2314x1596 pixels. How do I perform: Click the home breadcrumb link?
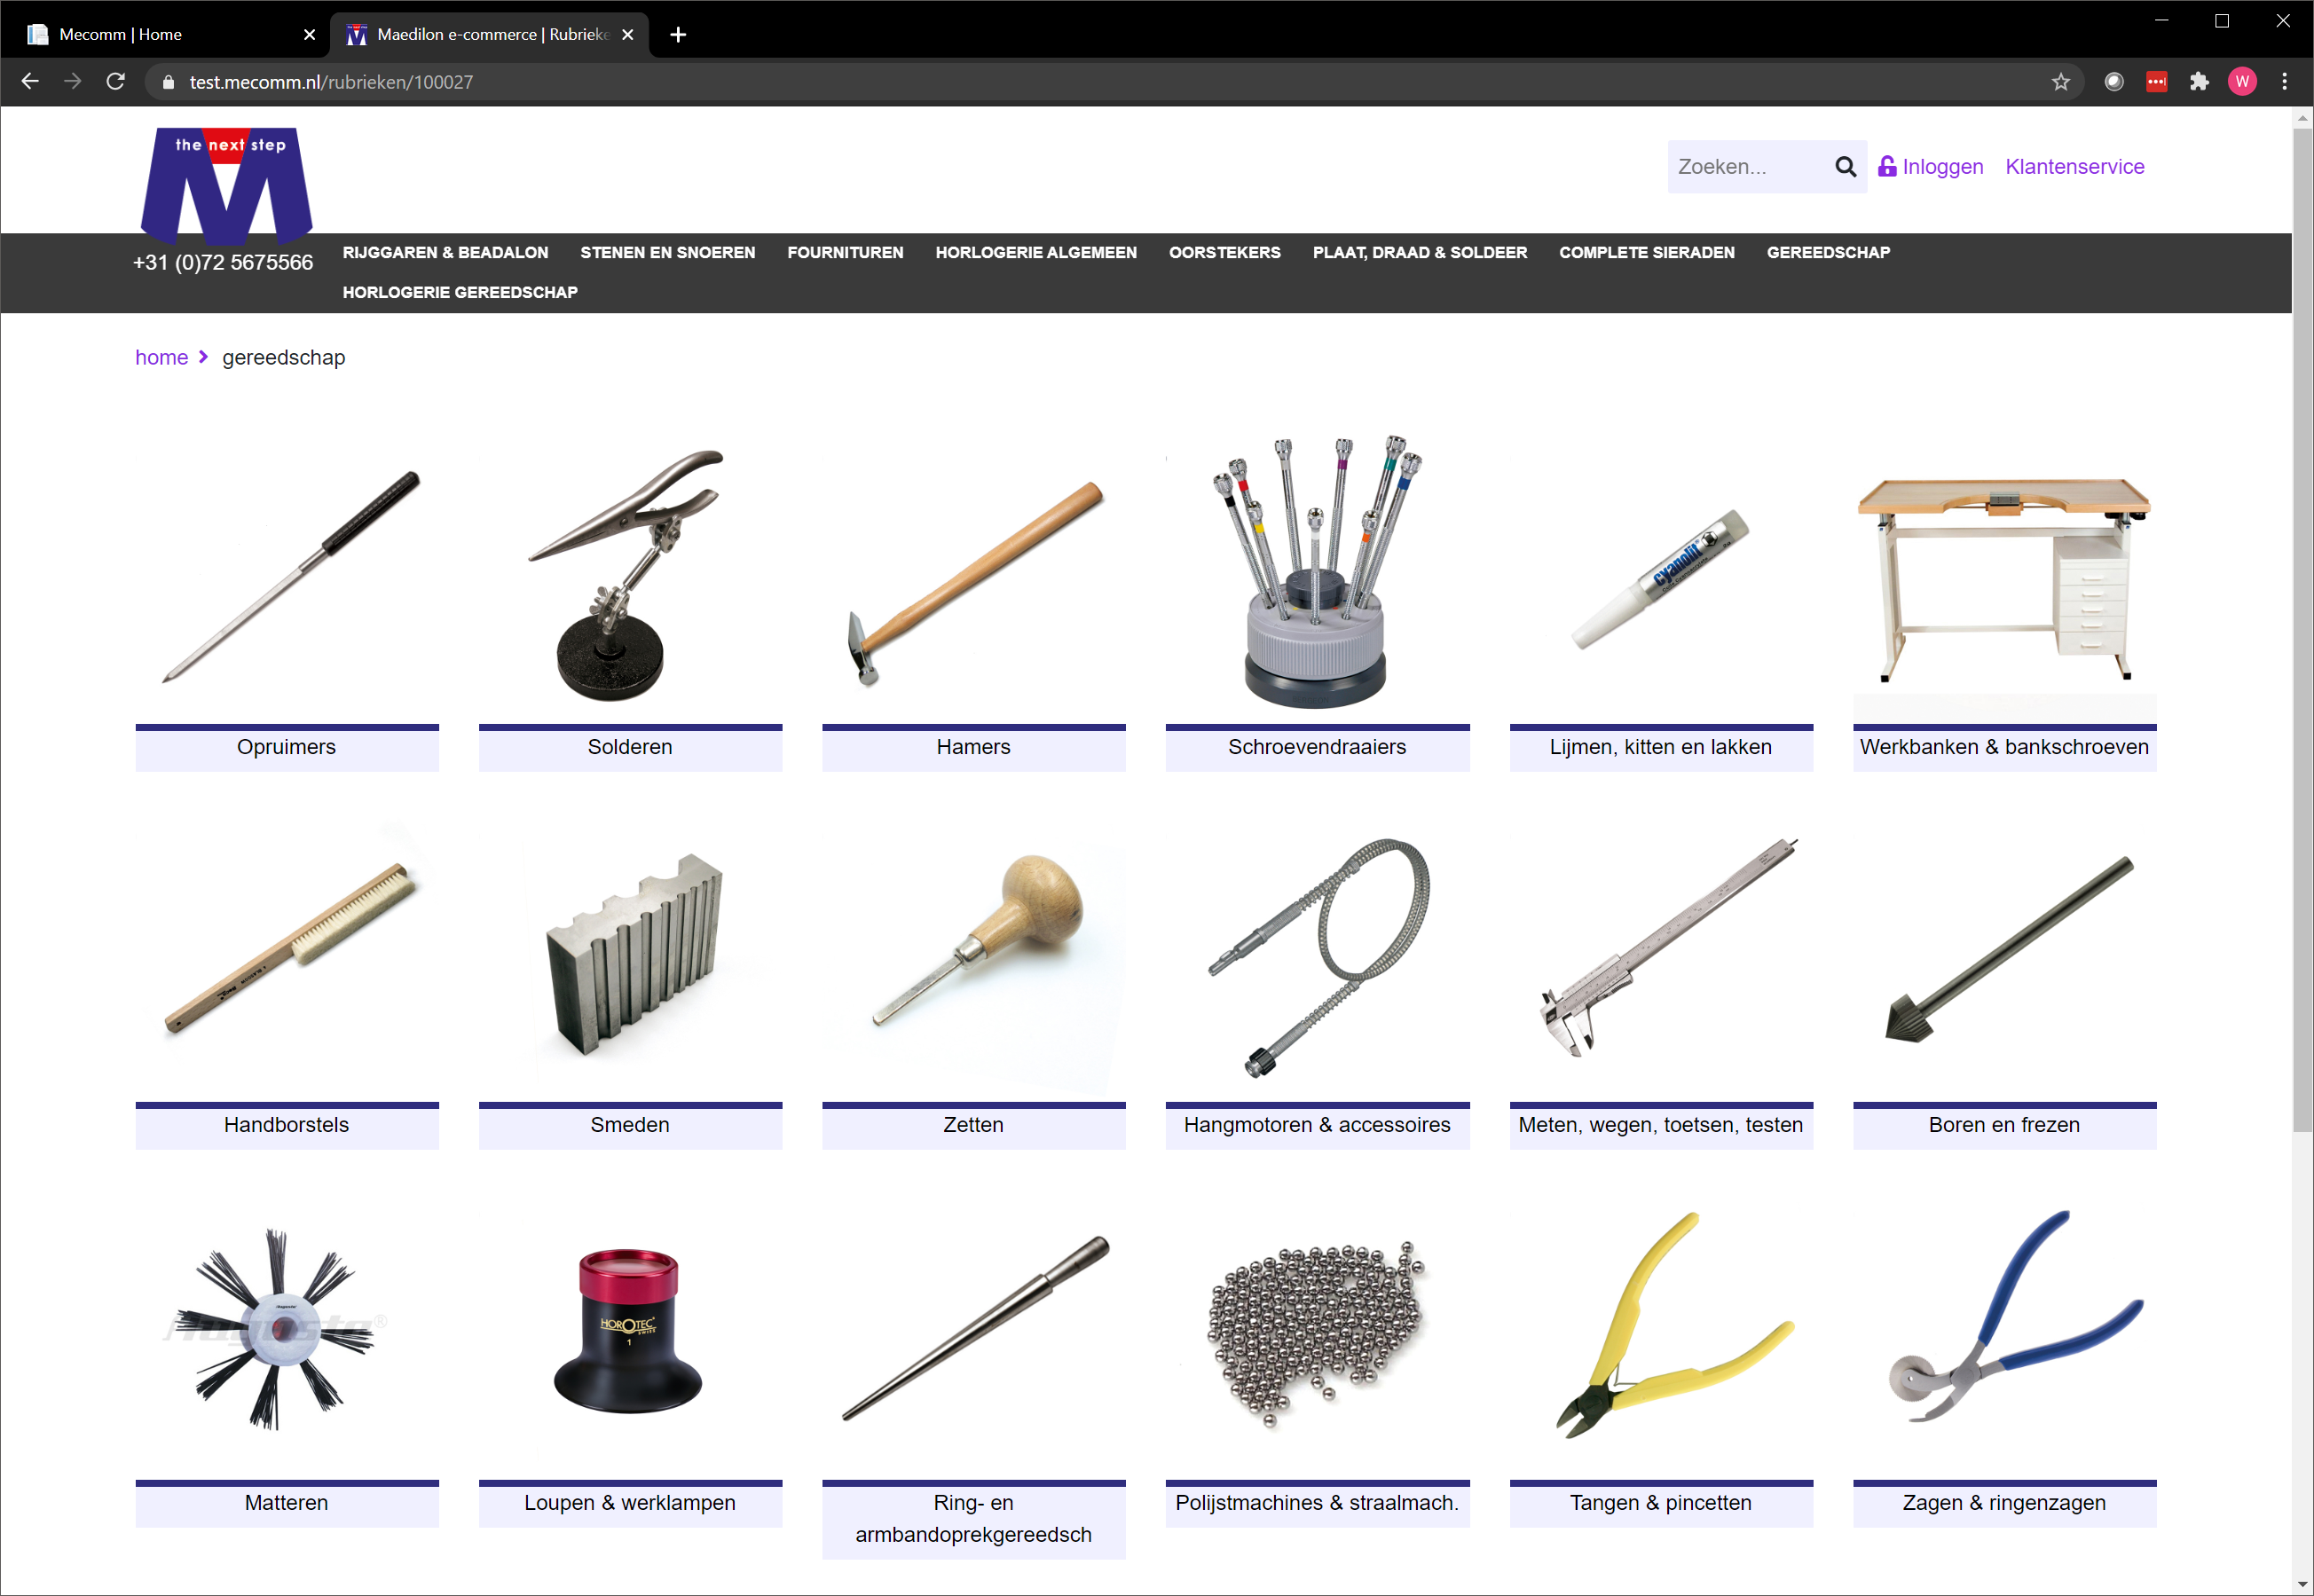coord(161,358)
